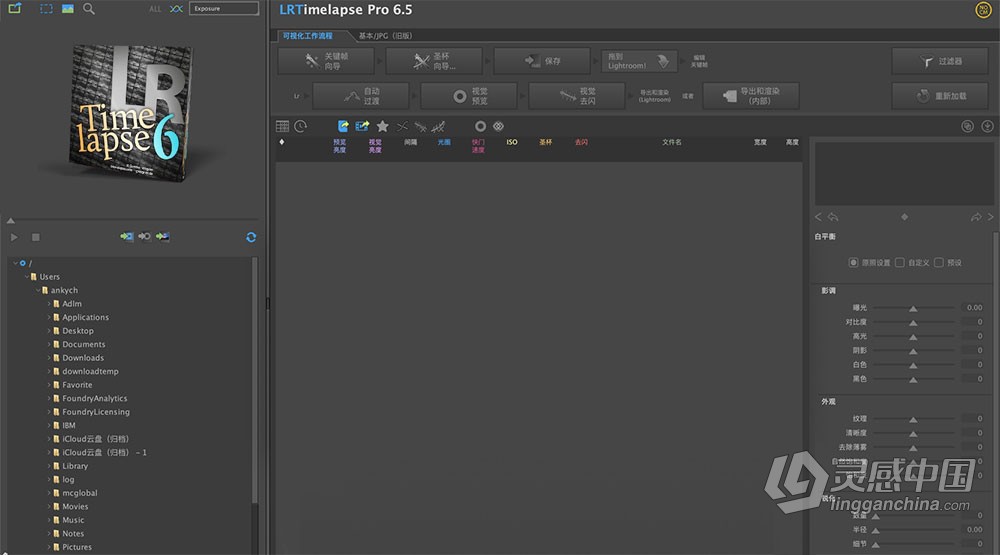Expand the Documents folder
The image size is (1000, 555).
pyautogui.click(x=49, y=344)
